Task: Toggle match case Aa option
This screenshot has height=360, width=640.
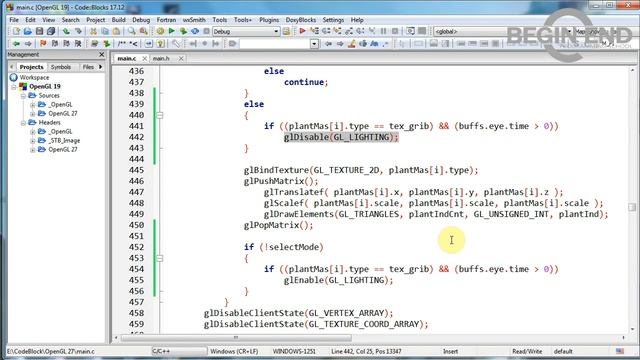Action: [374, 44]
